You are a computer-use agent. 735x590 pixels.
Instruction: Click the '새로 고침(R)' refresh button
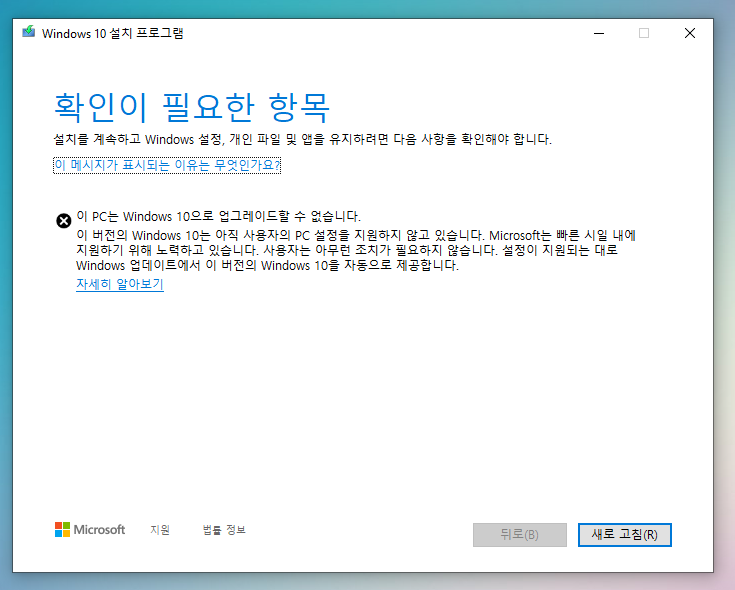(624, 535)
